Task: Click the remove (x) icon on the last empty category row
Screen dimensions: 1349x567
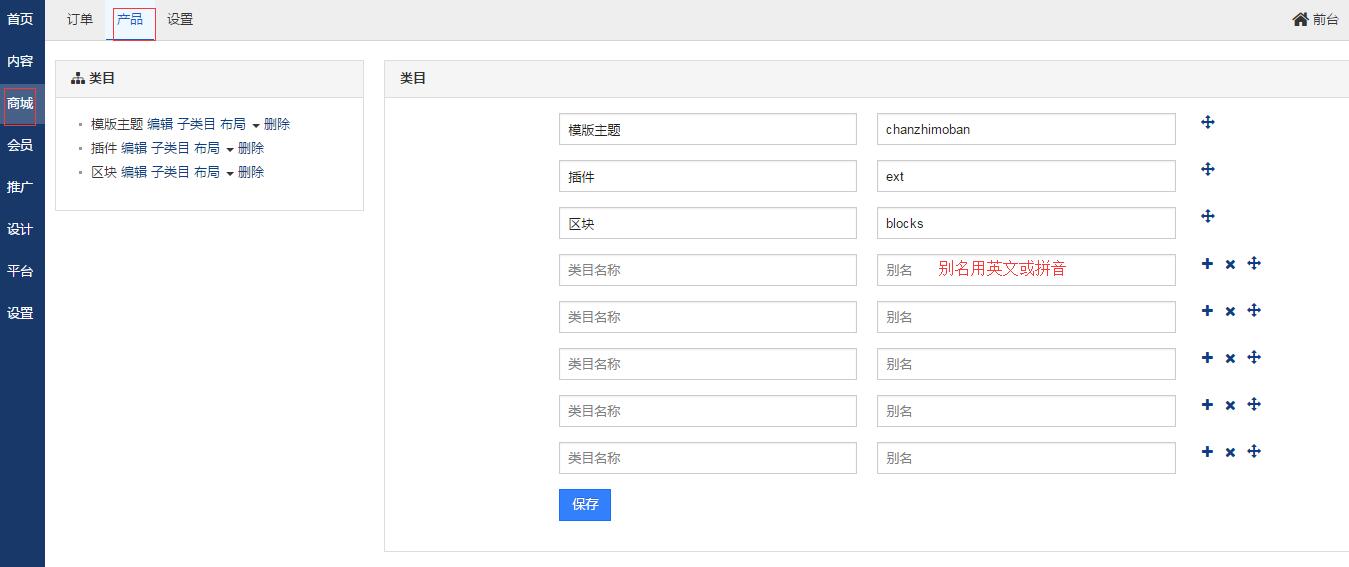Action: coord(1230,453)
